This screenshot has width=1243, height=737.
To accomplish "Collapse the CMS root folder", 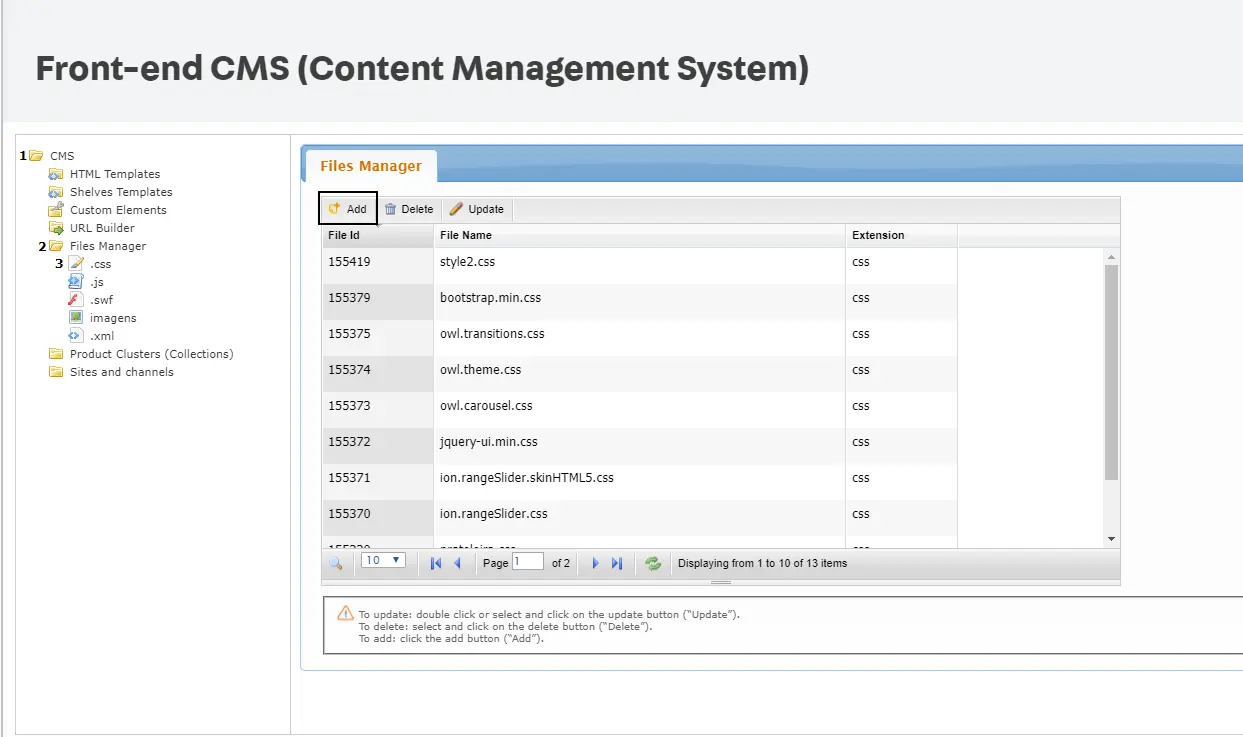I will [37, 156].
